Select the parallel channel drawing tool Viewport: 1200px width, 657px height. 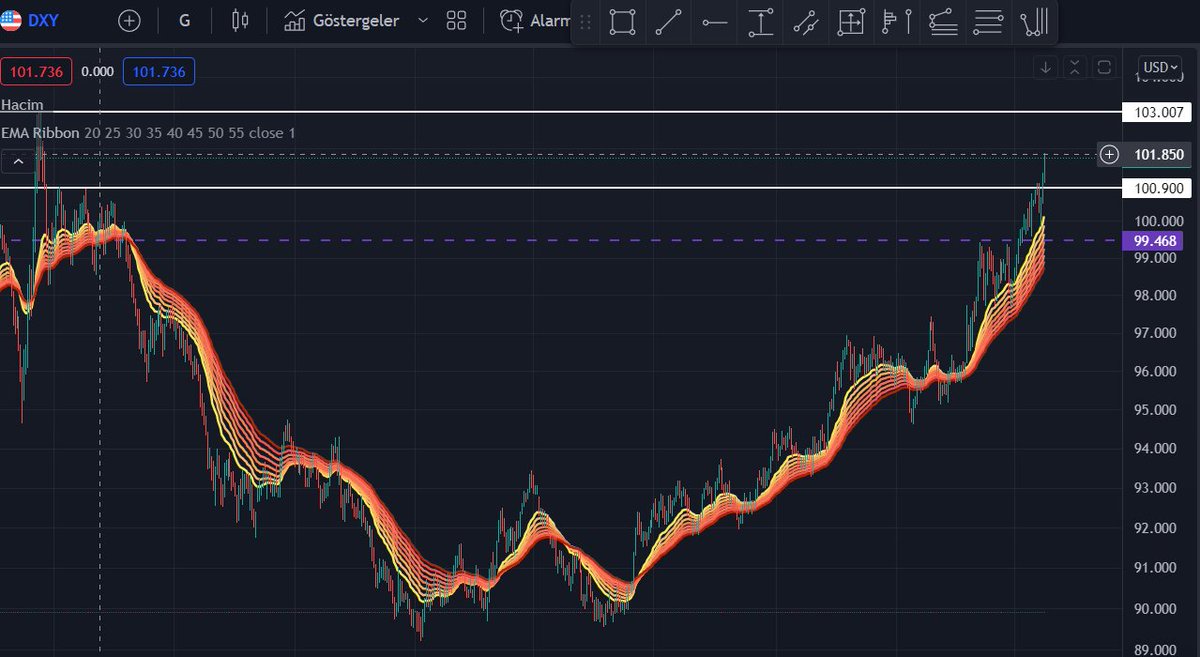pyautogui.click(x=807, y=22)
